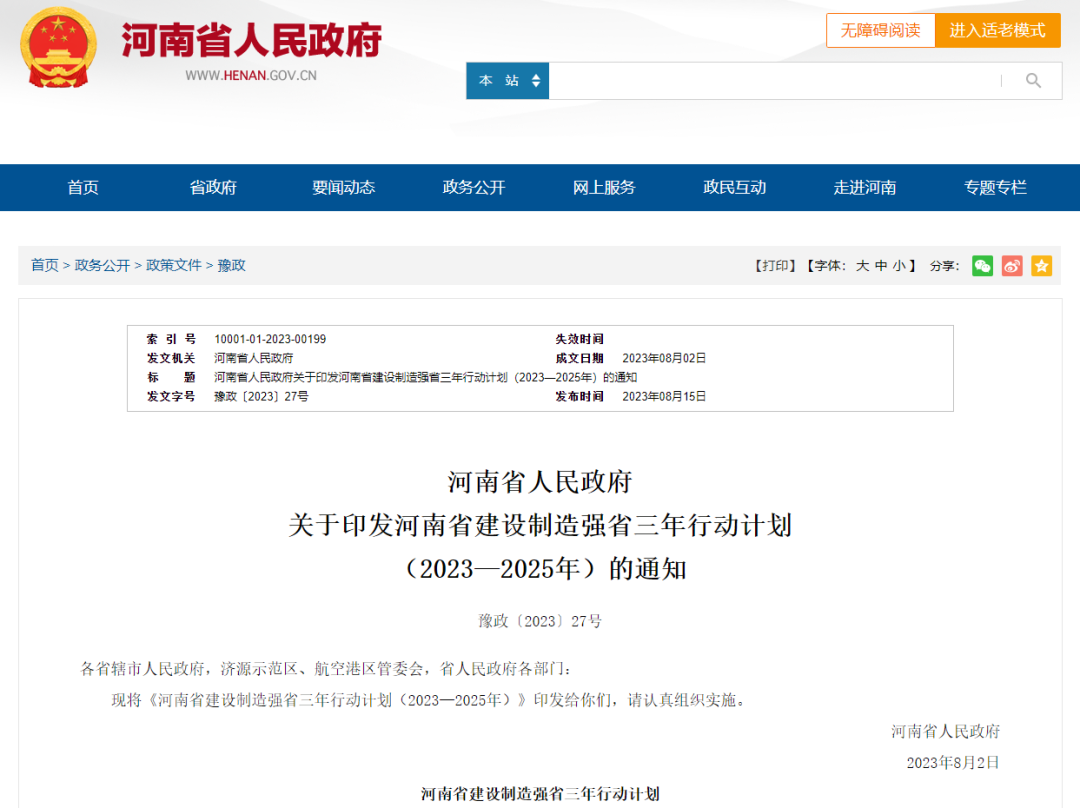Image resolution: width=1080 pixels, height=808 pixels.
Task: Go to 要闻动态 section
Action: (343, 187)
